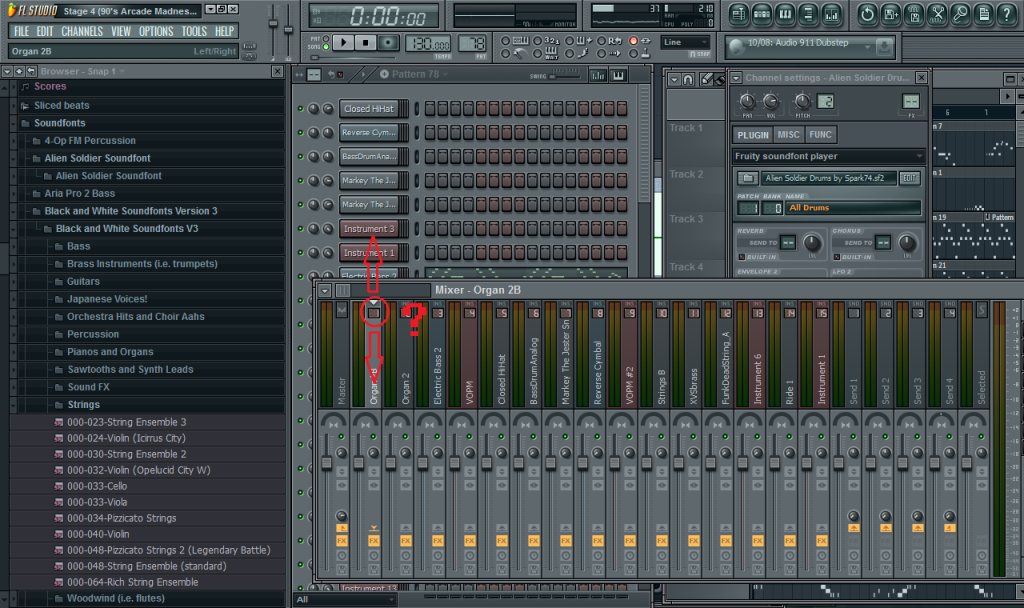Open the CHANNELS menu
This screenshot has width=1024, height=608.
(x=82, y=31)
